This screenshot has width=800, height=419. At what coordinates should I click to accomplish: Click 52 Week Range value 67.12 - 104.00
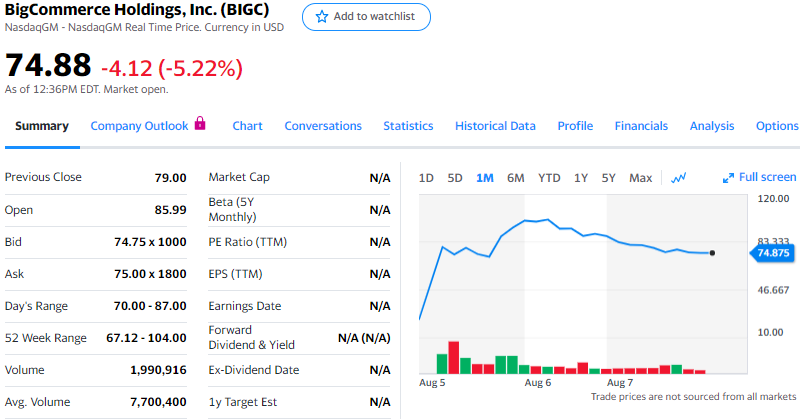point(146,338)
